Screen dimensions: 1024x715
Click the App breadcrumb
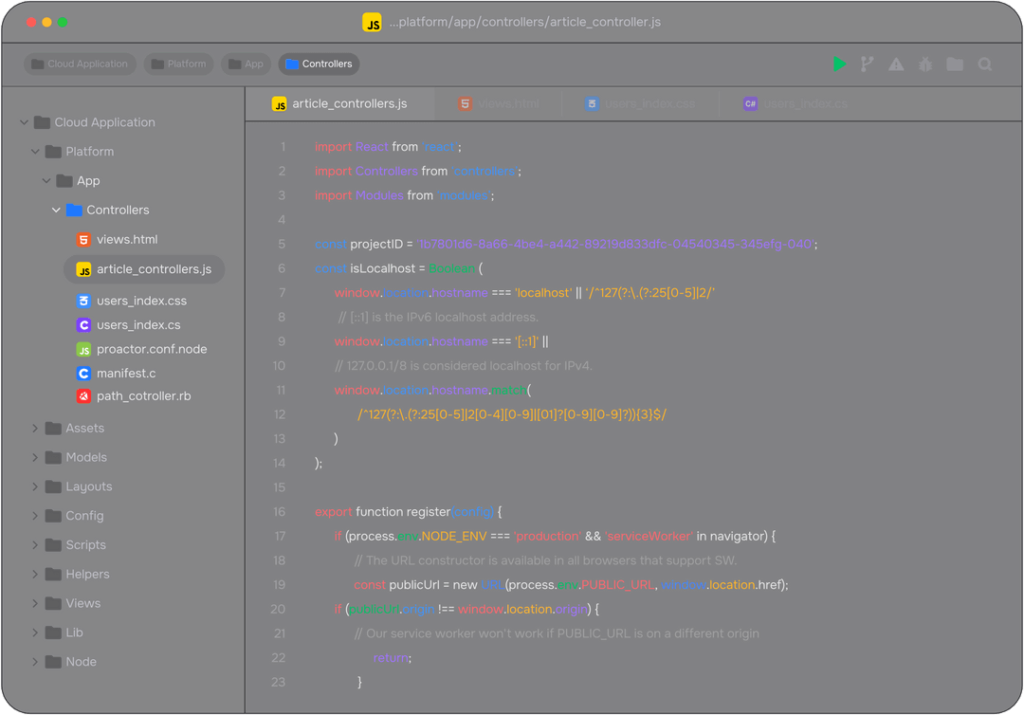pyautogui.click(x=246, y=64)
